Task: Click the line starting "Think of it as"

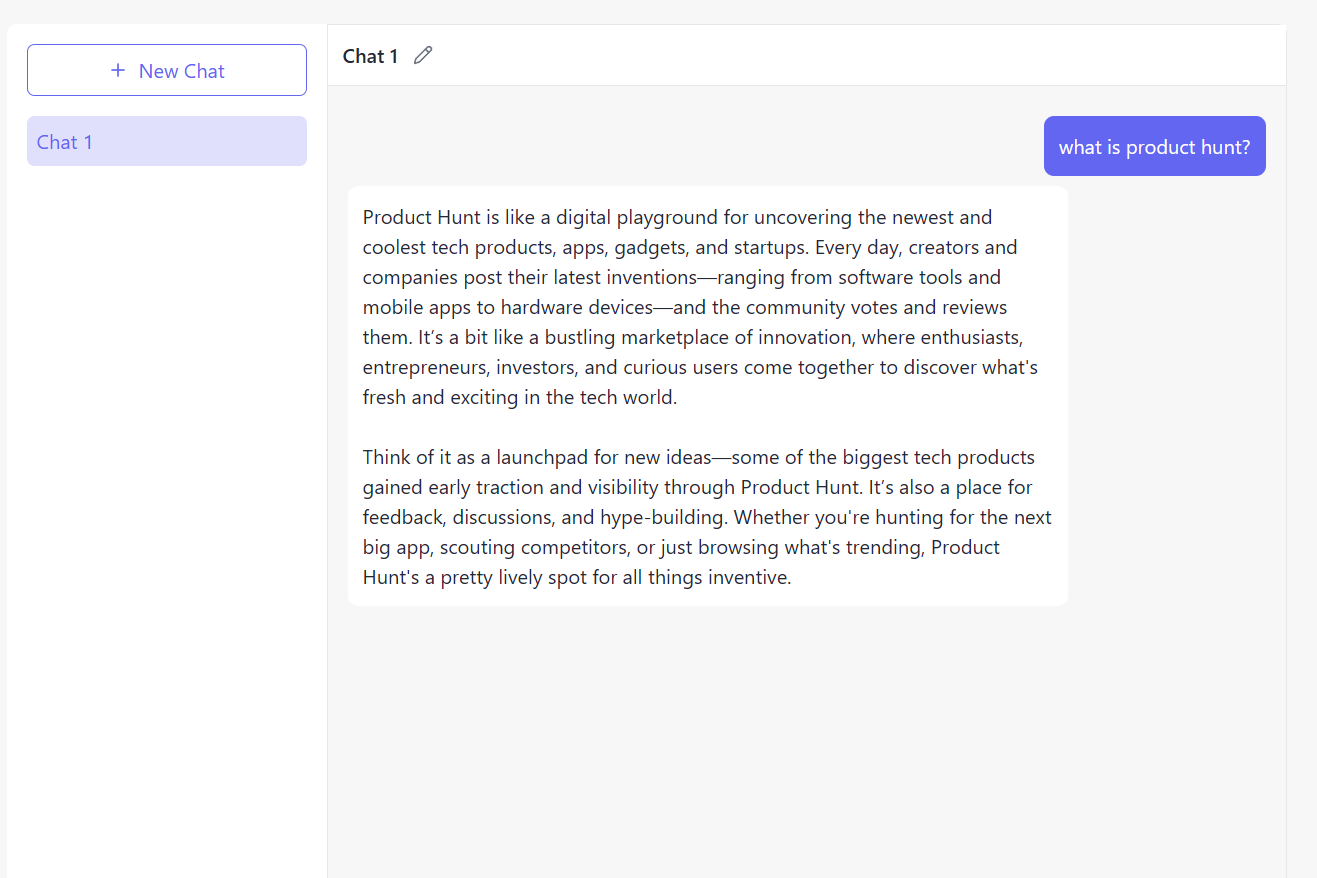Action: [x=698, y=457]
